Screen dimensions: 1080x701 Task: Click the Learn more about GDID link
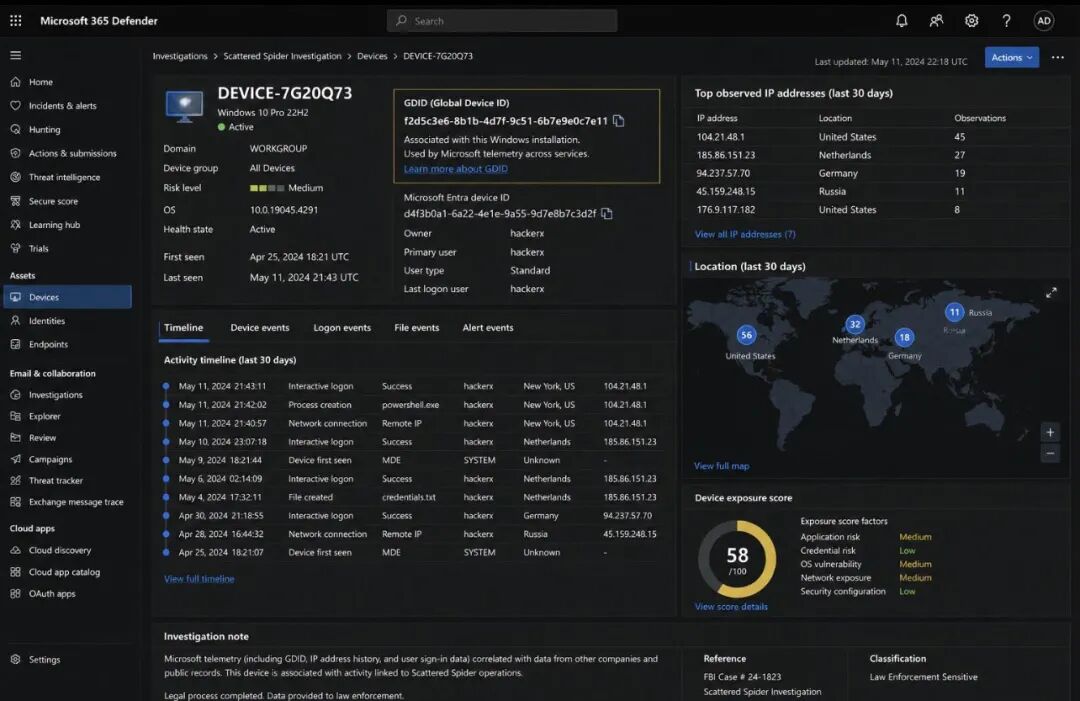click(x=455, y=169)
